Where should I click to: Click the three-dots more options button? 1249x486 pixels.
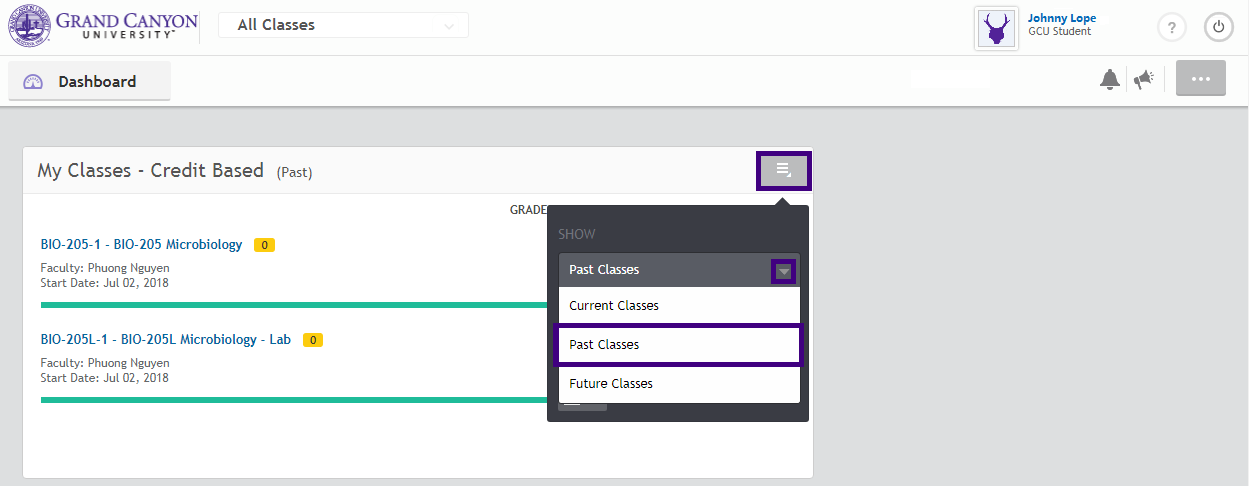point(1201,79)
